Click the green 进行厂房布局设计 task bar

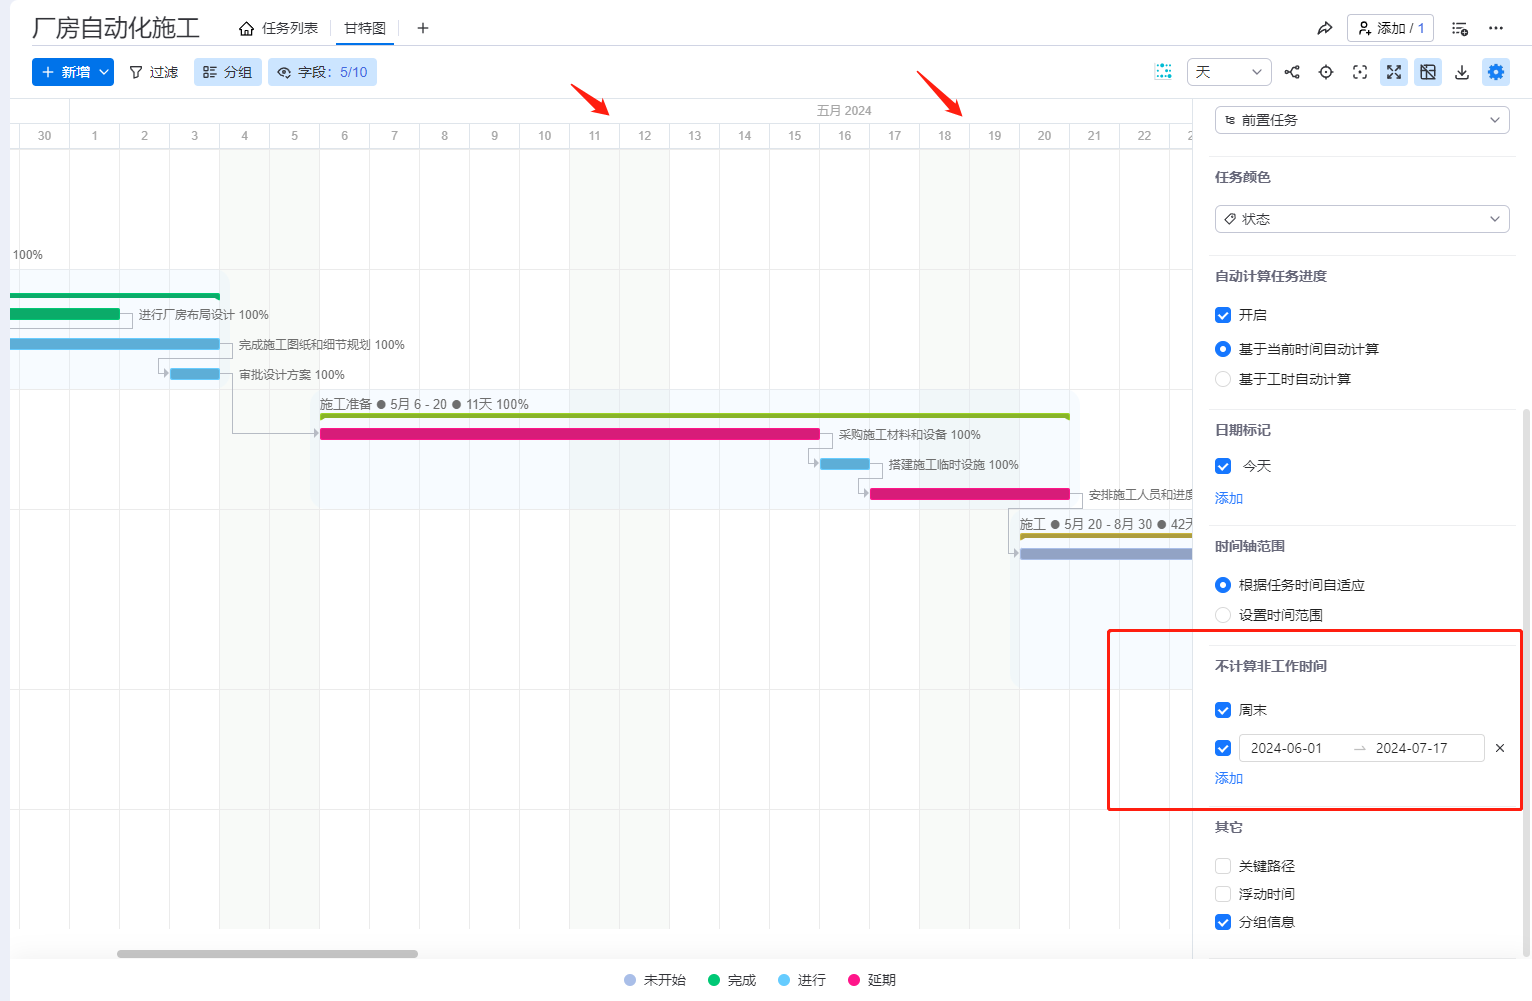tap(65, 314)
